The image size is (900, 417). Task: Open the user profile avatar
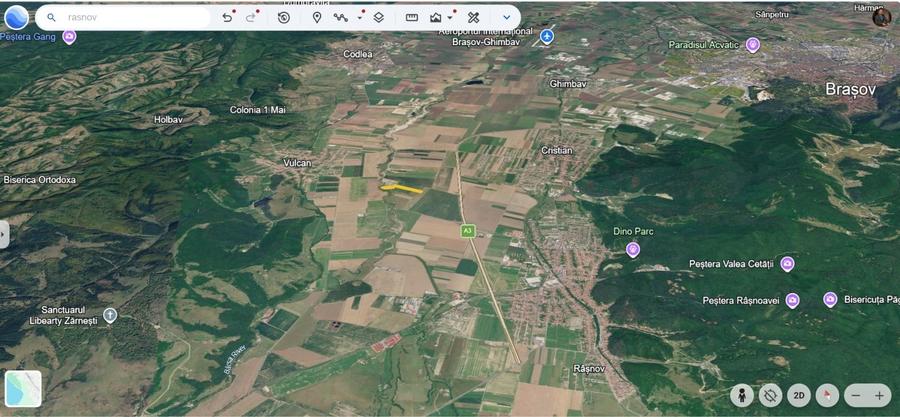(882, 17)
